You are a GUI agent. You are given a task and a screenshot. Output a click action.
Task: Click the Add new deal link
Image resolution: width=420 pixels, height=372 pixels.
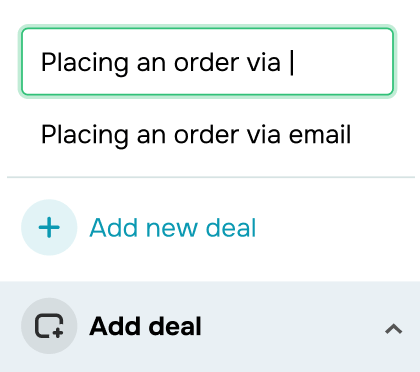coord(173,228)
